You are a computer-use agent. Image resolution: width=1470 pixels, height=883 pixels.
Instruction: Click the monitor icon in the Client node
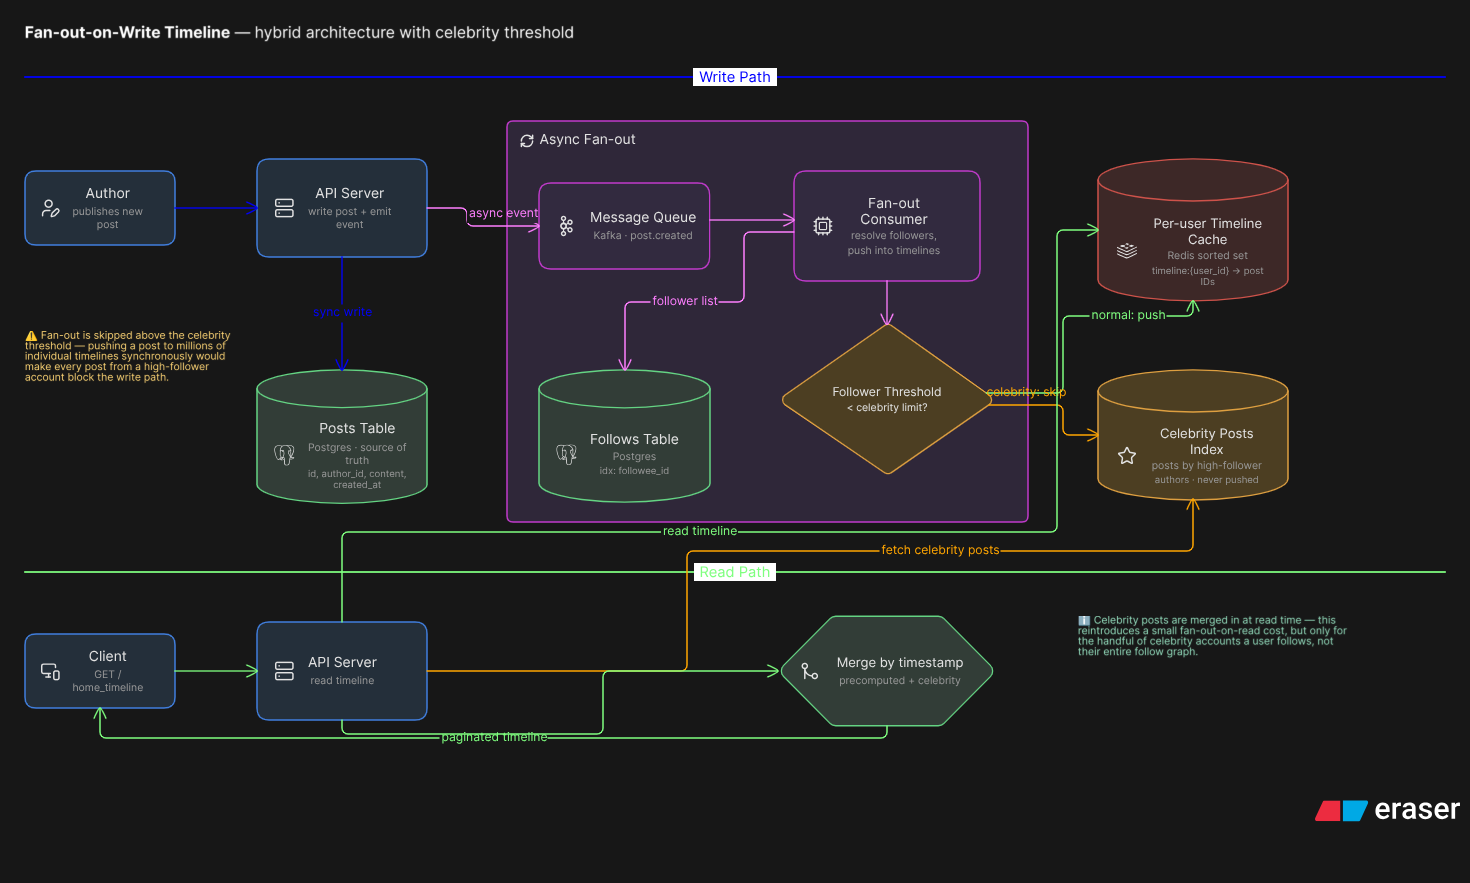coord(50,671)
